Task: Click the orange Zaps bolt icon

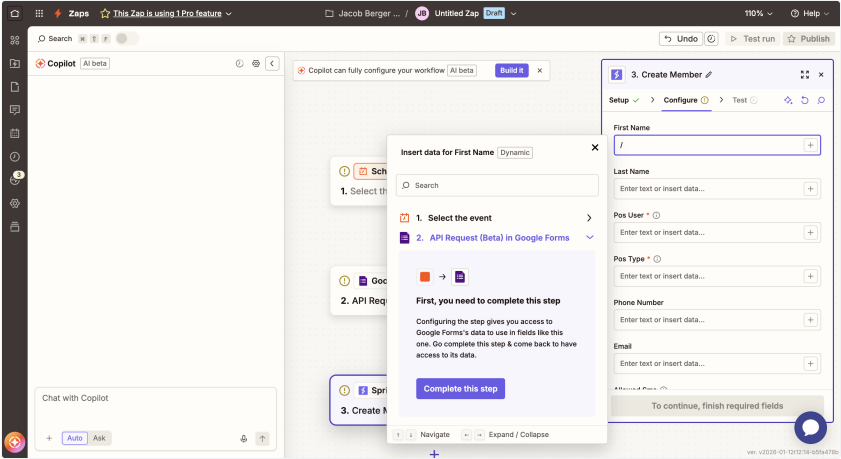Action: 58,13
